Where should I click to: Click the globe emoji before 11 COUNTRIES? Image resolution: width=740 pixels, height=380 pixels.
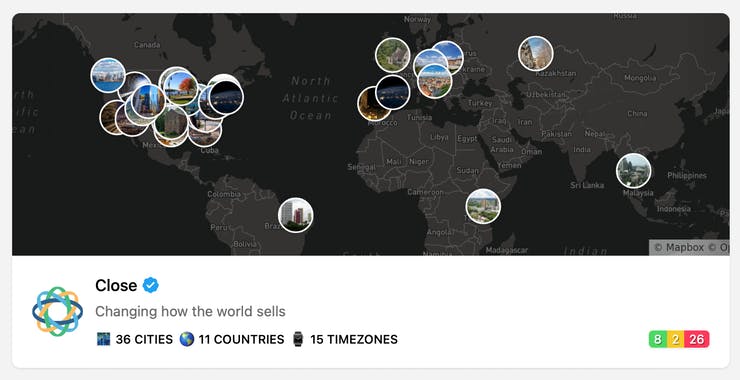pyautogui.click(x=187, y=339)
